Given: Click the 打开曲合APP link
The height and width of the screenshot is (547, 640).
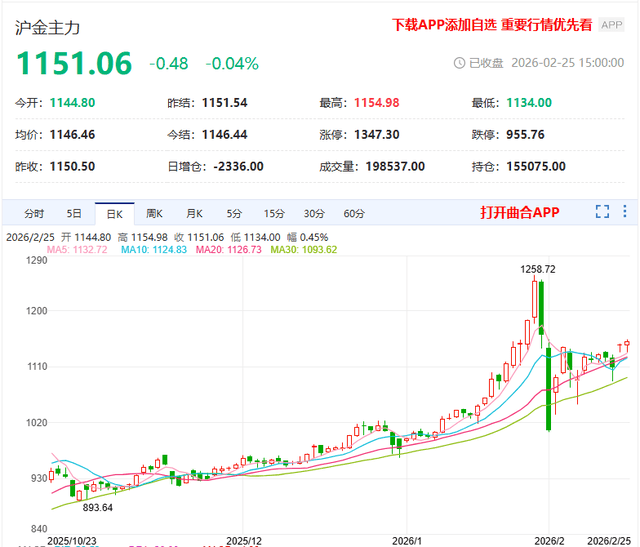Looking at the screenshot, I should pyautogui.click(x=520, y=212).
